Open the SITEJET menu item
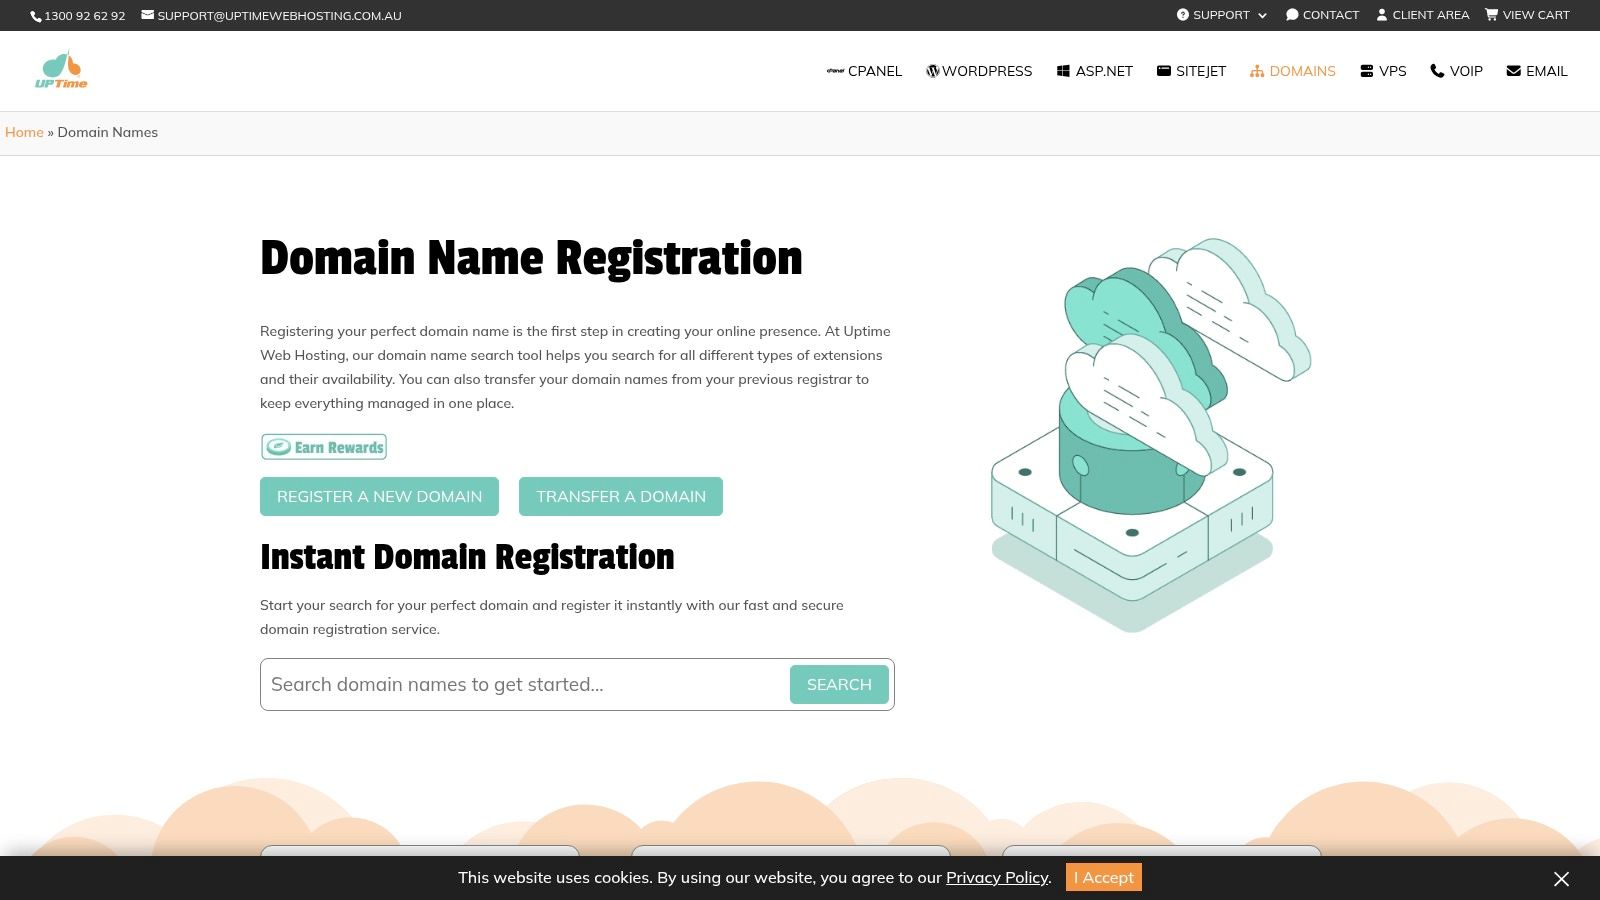Image resolution: width=1600 pixels, height=900 pixels. [x=1191, y=71]
